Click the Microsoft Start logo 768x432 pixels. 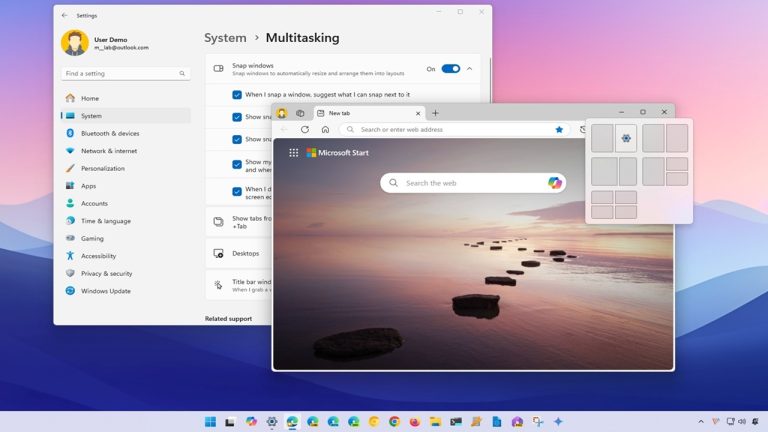pos(337,153)
